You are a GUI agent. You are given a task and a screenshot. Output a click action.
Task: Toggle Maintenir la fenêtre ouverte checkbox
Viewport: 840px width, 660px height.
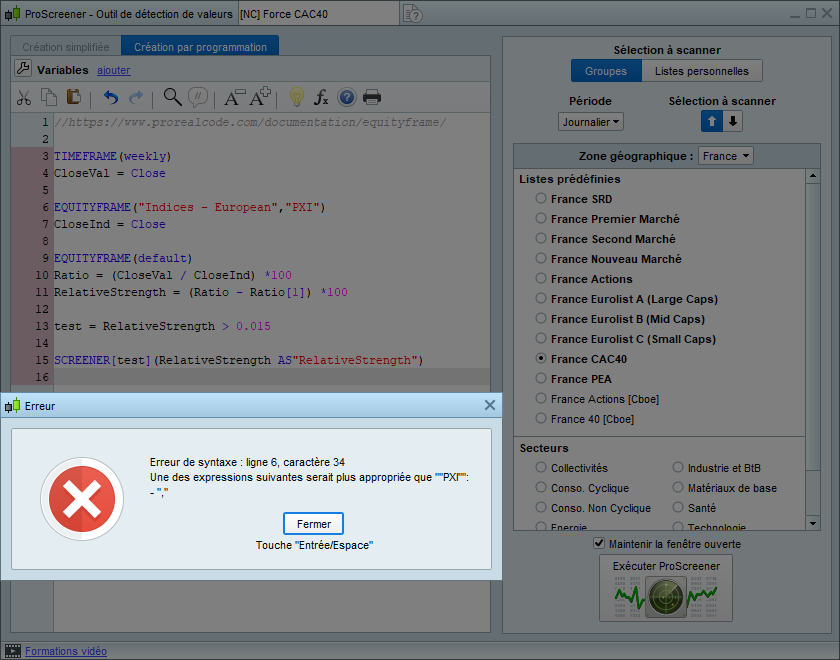click(599, 543)
